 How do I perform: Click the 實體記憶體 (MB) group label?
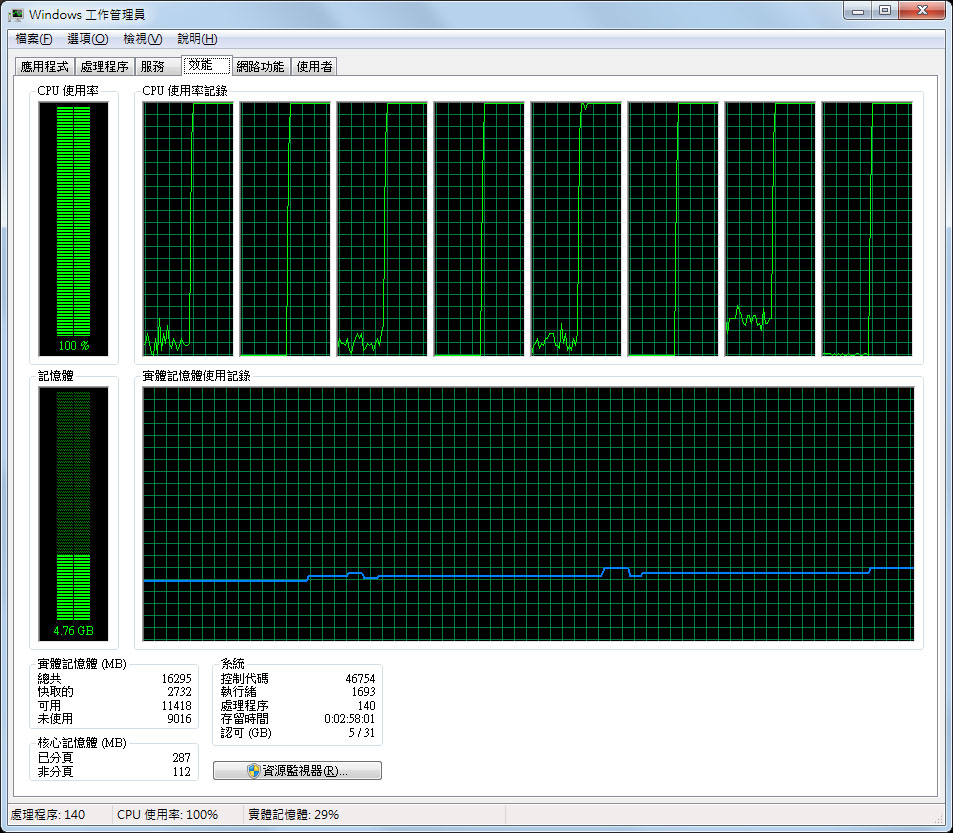click(x=82, y=663)
